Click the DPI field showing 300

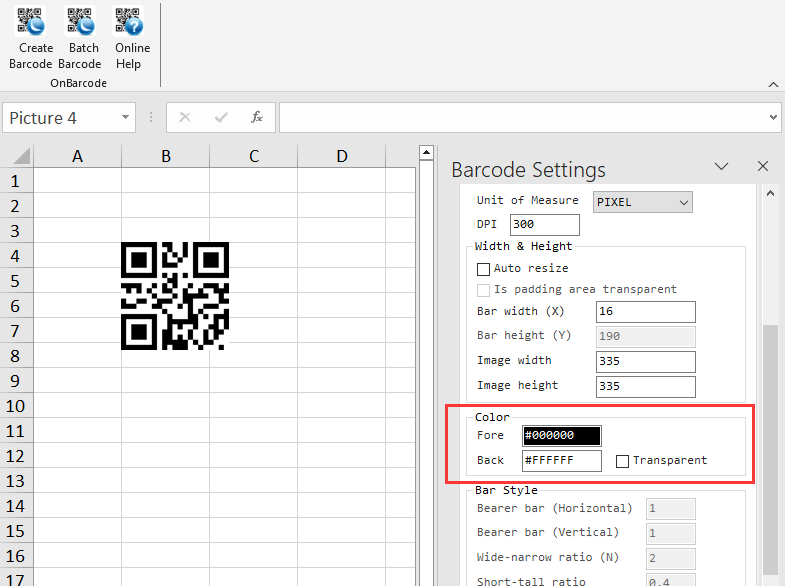544,225
